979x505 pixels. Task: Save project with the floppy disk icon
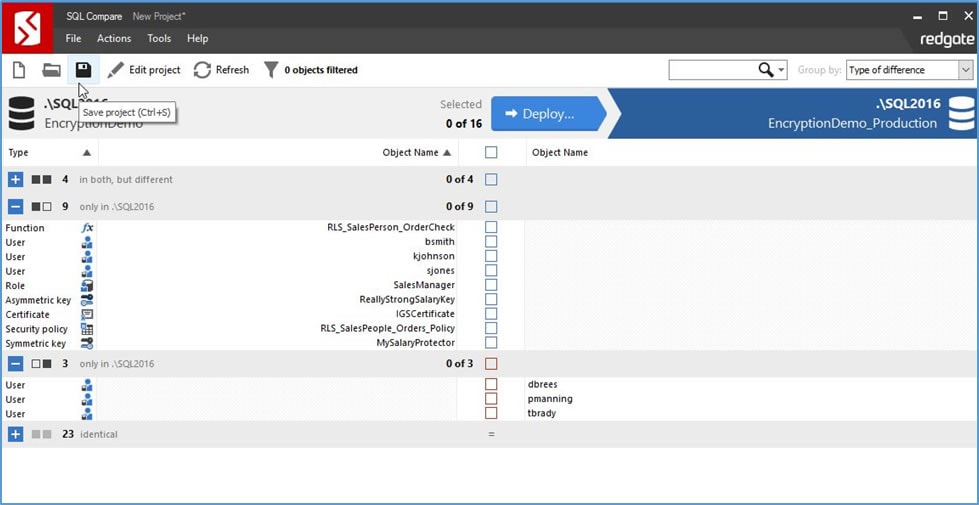84,70
